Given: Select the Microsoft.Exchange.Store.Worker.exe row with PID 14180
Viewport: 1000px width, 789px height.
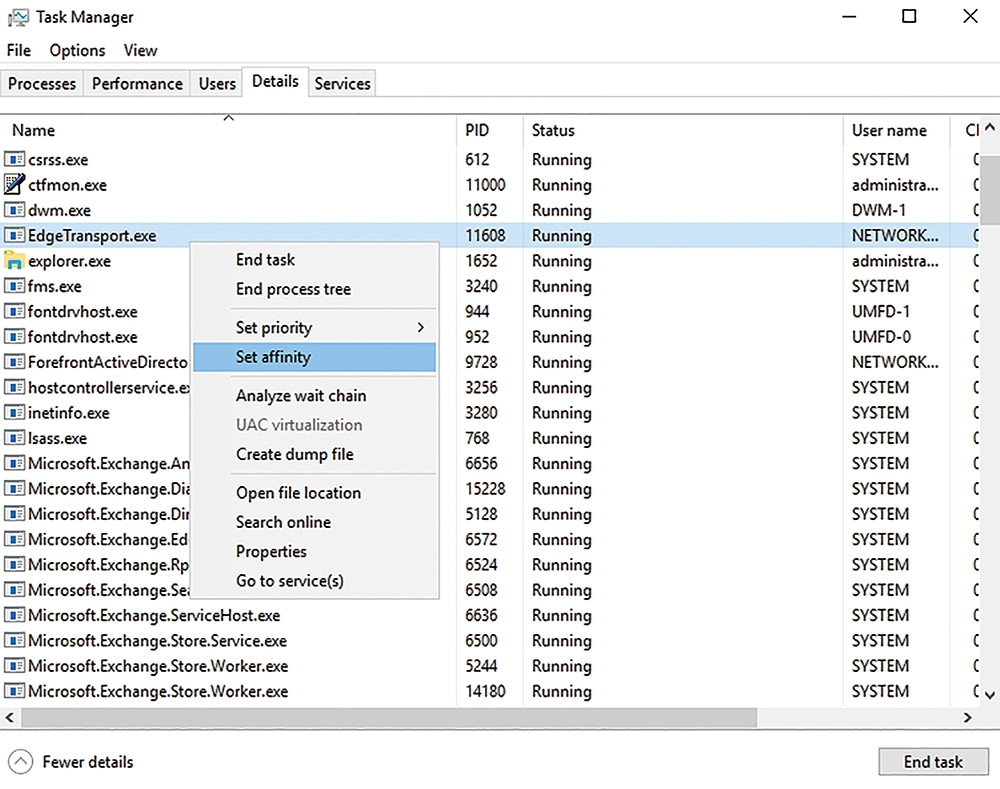Looking at the screenshot, I should click(491, 691).
